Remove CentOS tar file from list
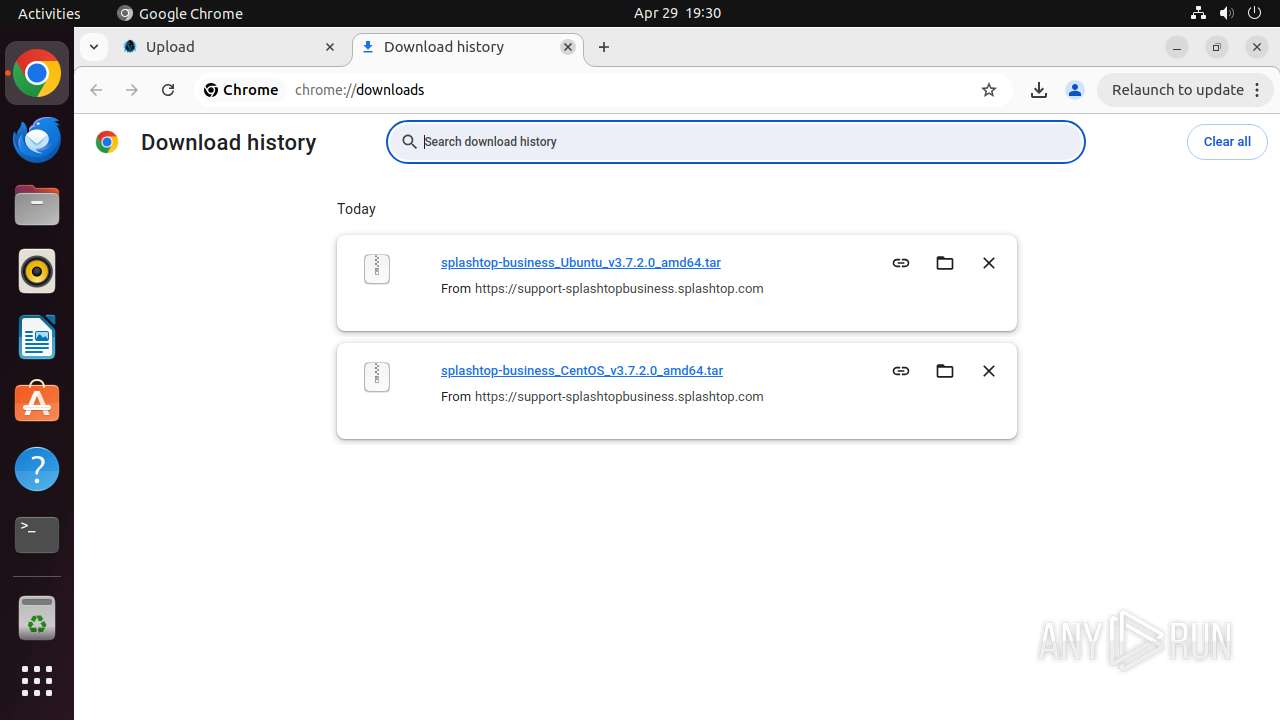 coord(989,371)
